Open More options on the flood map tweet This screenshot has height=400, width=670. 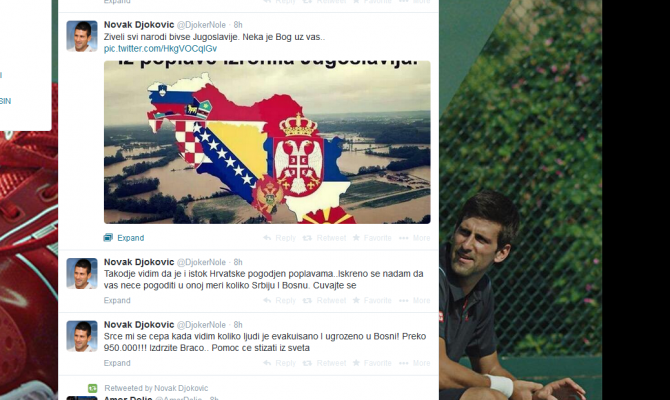click(415, 238)
